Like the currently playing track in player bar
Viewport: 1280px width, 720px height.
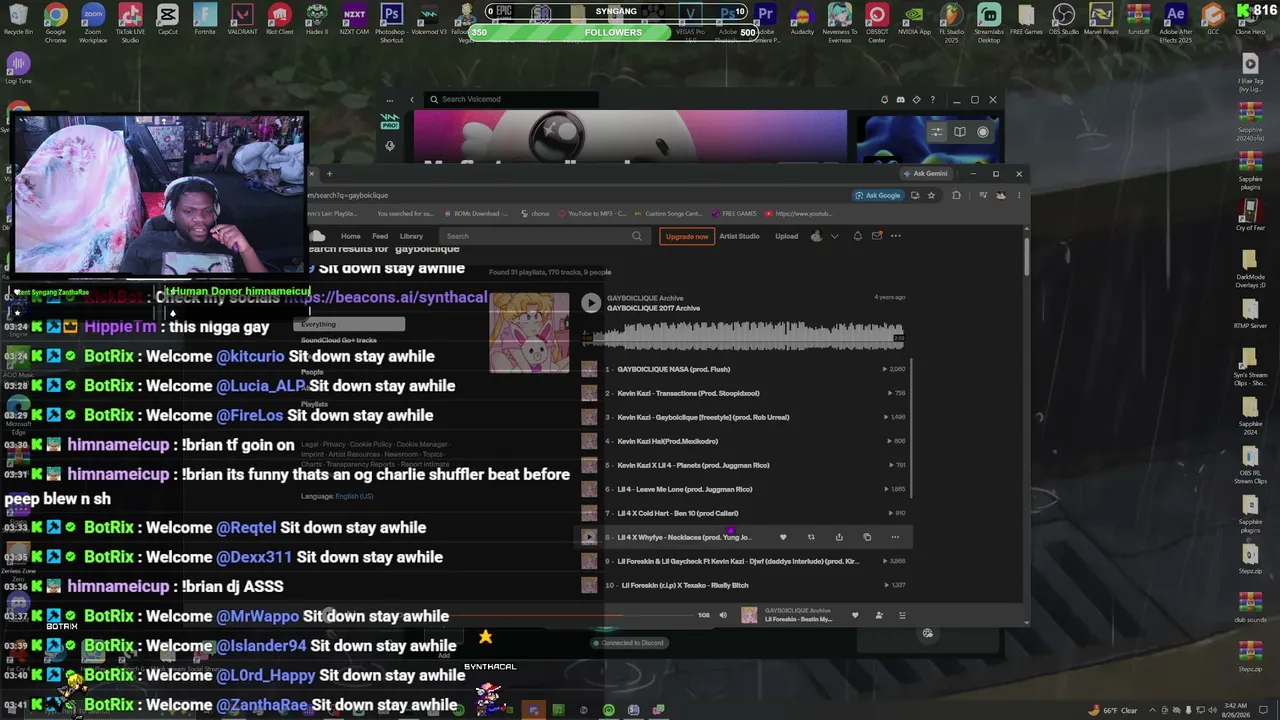[855, 615]
